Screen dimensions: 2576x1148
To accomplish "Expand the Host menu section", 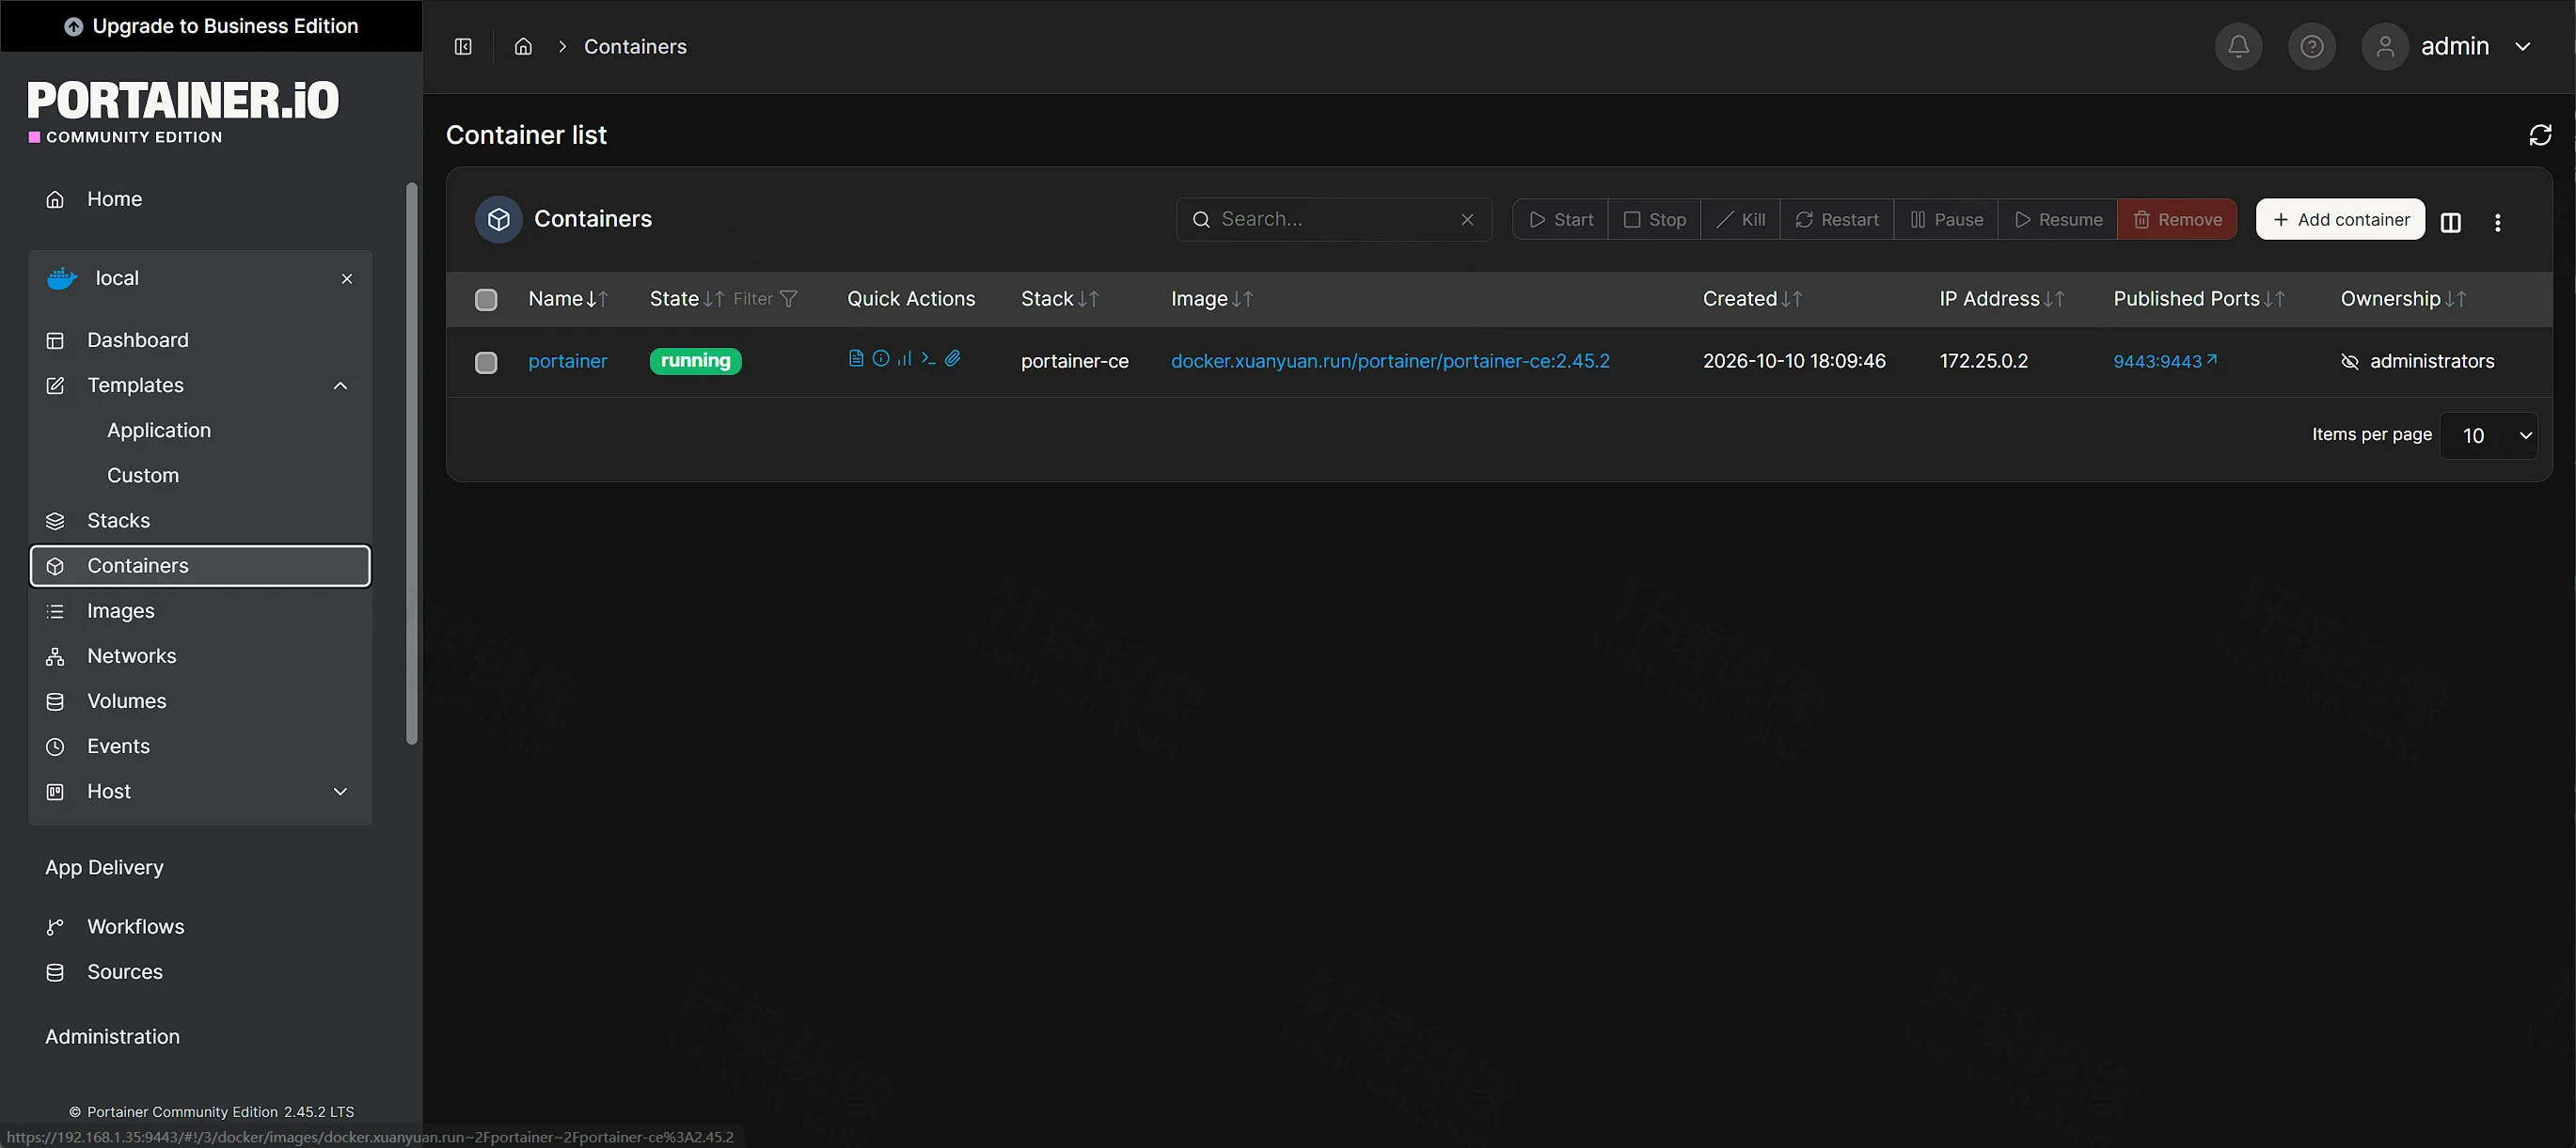I will point(340,792).
